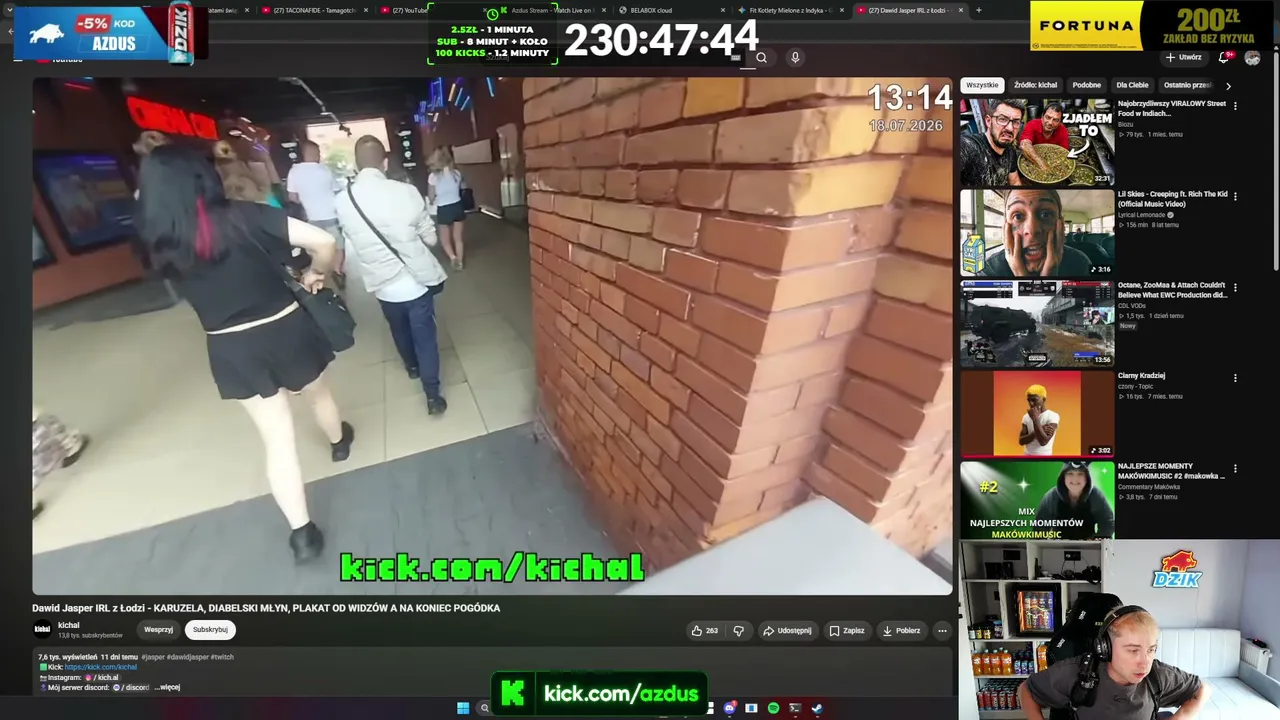1280x720 pixels.
Task: Close the BELABOX cloud browser tab
Action: [722, 10]
